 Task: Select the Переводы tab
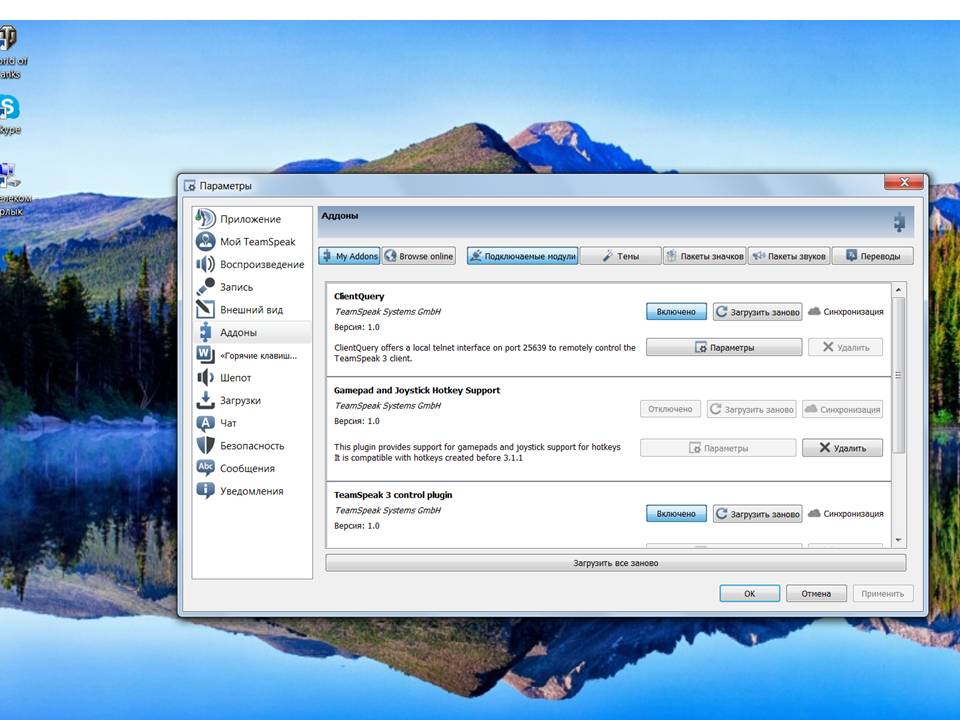pyautogui.click(x=872, y=256)
